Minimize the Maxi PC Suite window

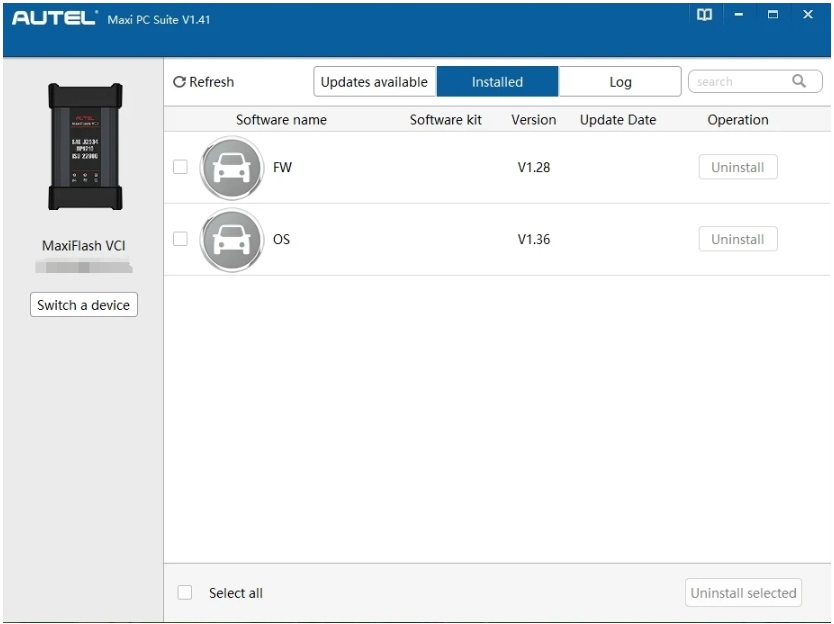pos(739,15)
